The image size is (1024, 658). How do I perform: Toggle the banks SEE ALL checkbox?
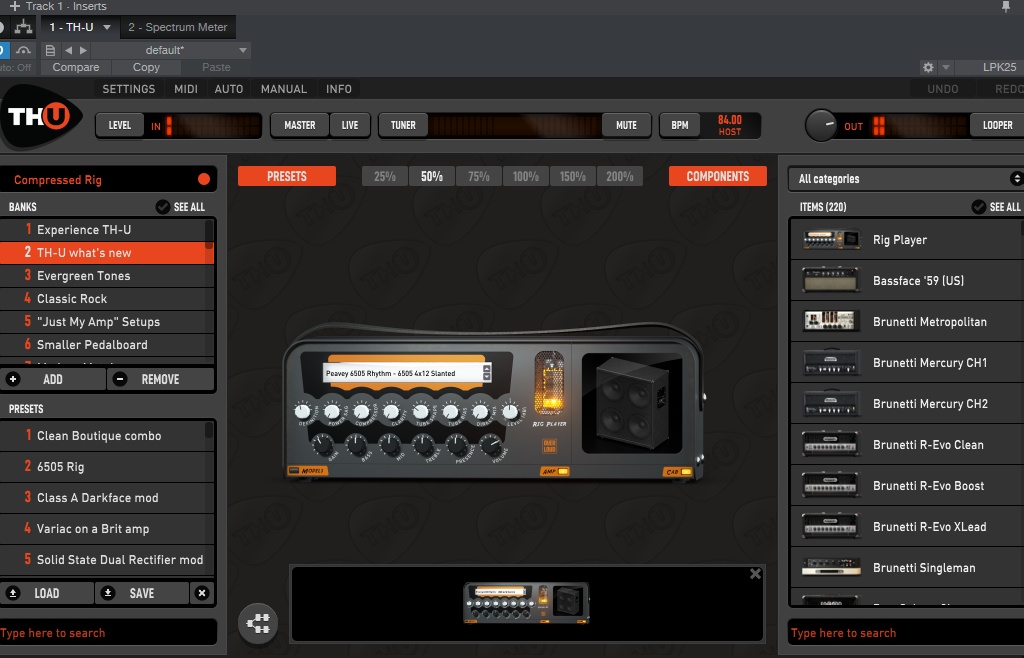click(163, 207)
